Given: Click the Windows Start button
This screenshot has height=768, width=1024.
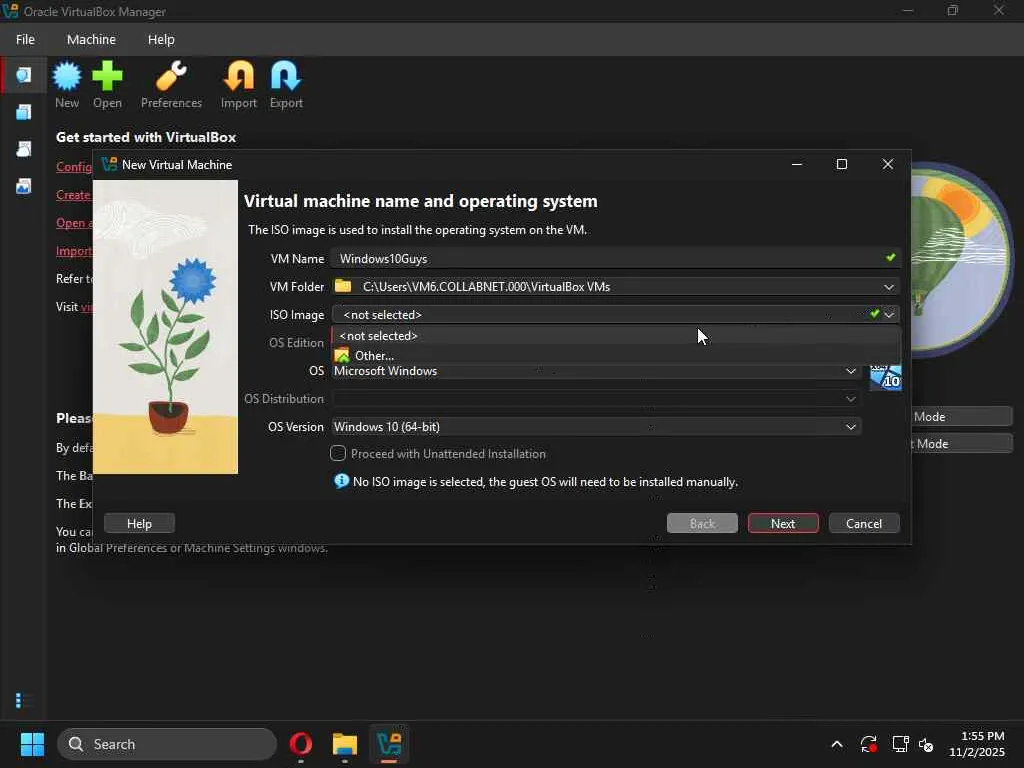Looking at the screenshot, I should pyautogui.click(x=32, y=744).
